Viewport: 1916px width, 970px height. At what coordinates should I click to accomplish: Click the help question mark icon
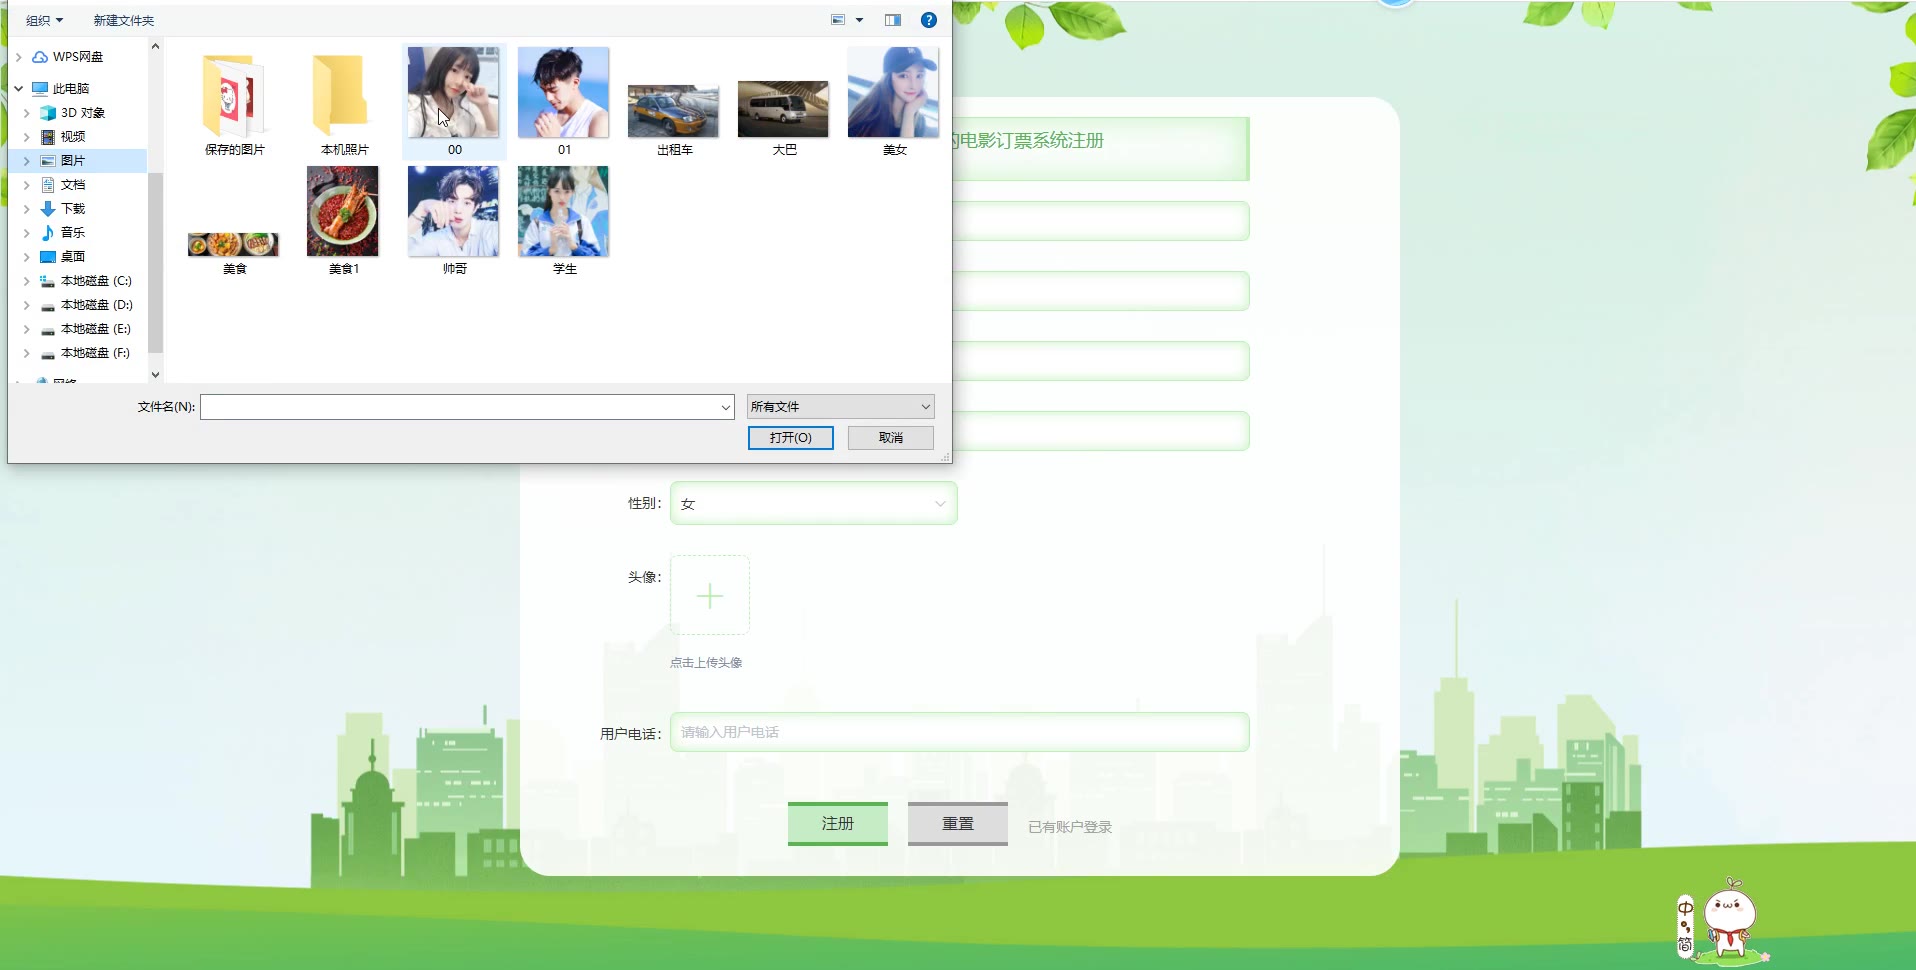[x=929, y=20]
